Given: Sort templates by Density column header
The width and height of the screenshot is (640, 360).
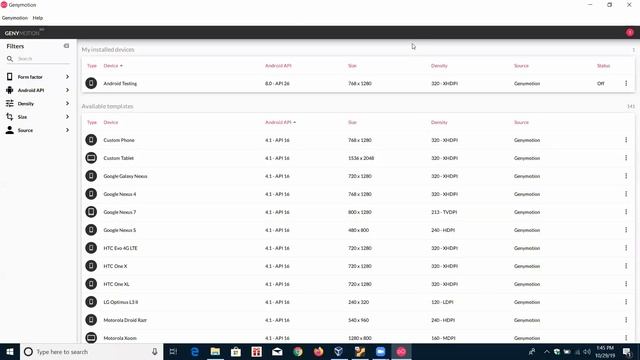Looking at the screenshot, I should [x=439, y=122].
